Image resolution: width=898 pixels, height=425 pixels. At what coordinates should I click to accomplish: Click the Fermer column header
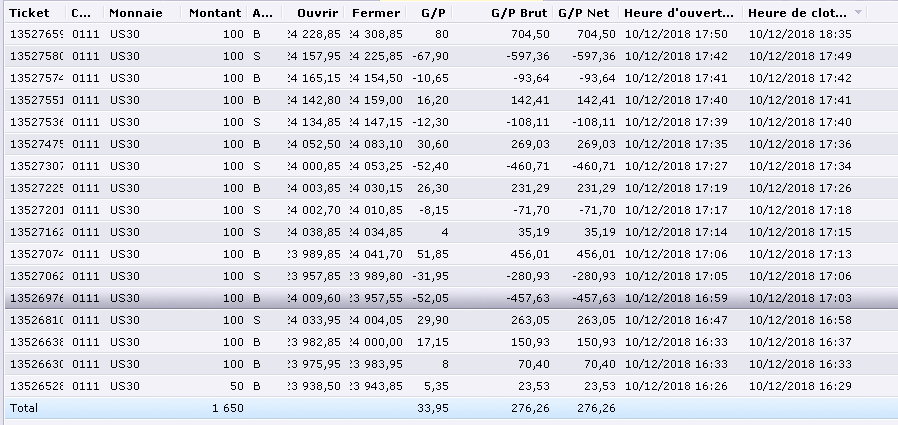(x=376, y=14)
